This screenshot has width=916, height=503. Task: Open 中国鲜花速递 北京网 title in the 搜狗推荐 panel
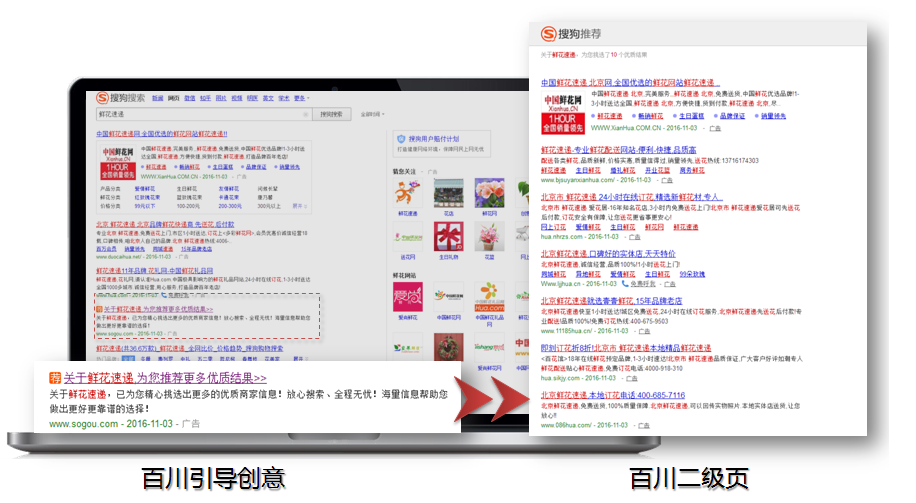(630, 82)
